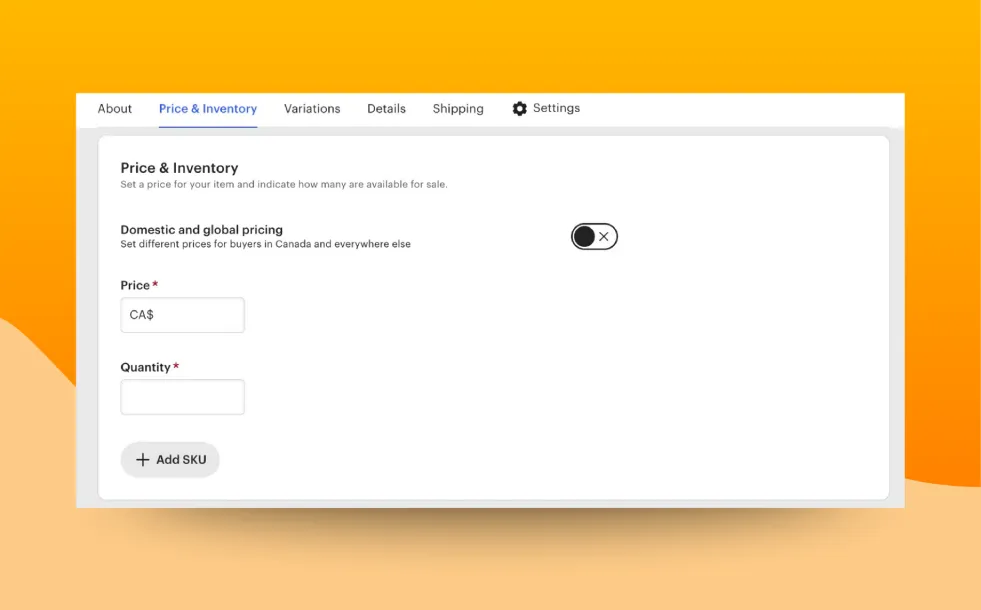
Task: Open the Shipping tab
Action: click(458, 109)
